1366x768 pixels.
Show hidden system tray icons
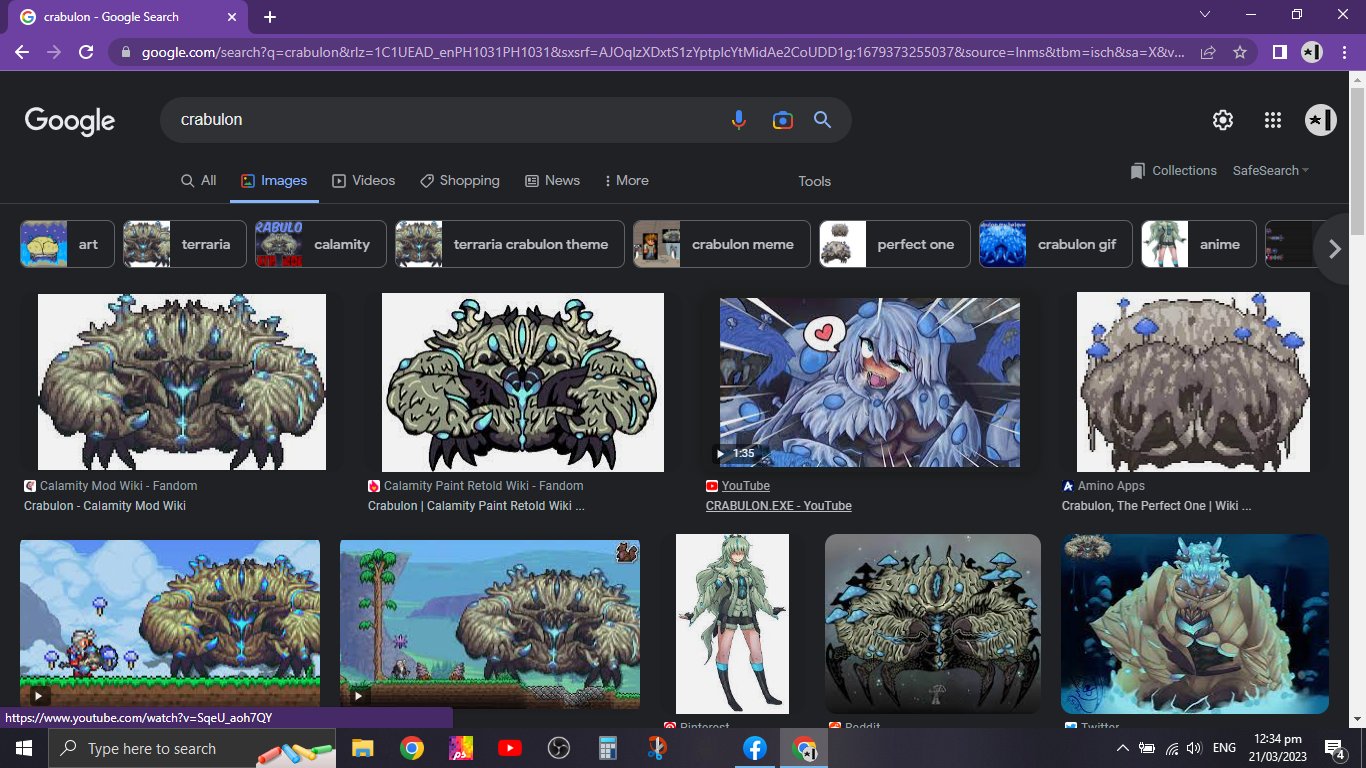click(1123, 748)
